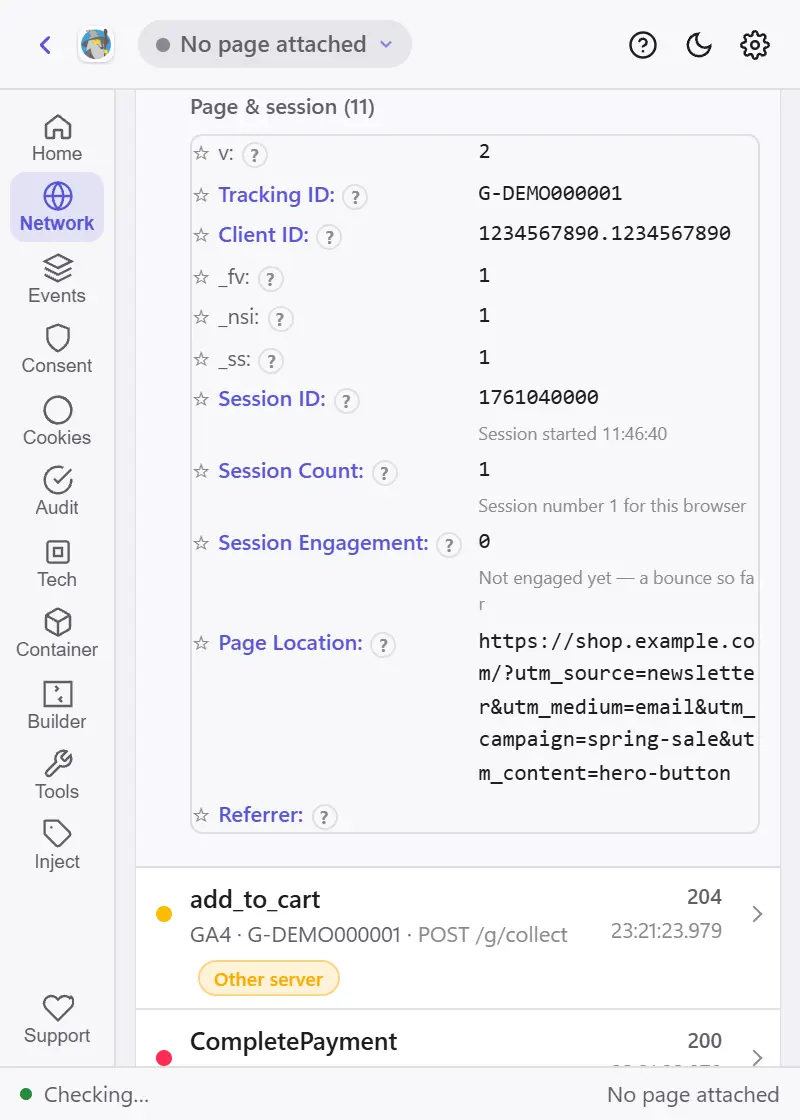Toggle dark mode with the moon icon
The image size is (800, 1120).
click(x=699, y=45)
